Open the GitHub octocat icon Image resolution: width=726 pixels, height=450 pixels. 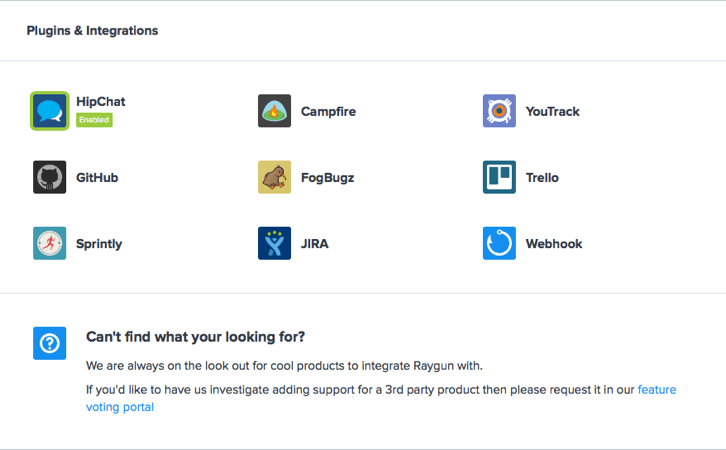coord(50,177)
